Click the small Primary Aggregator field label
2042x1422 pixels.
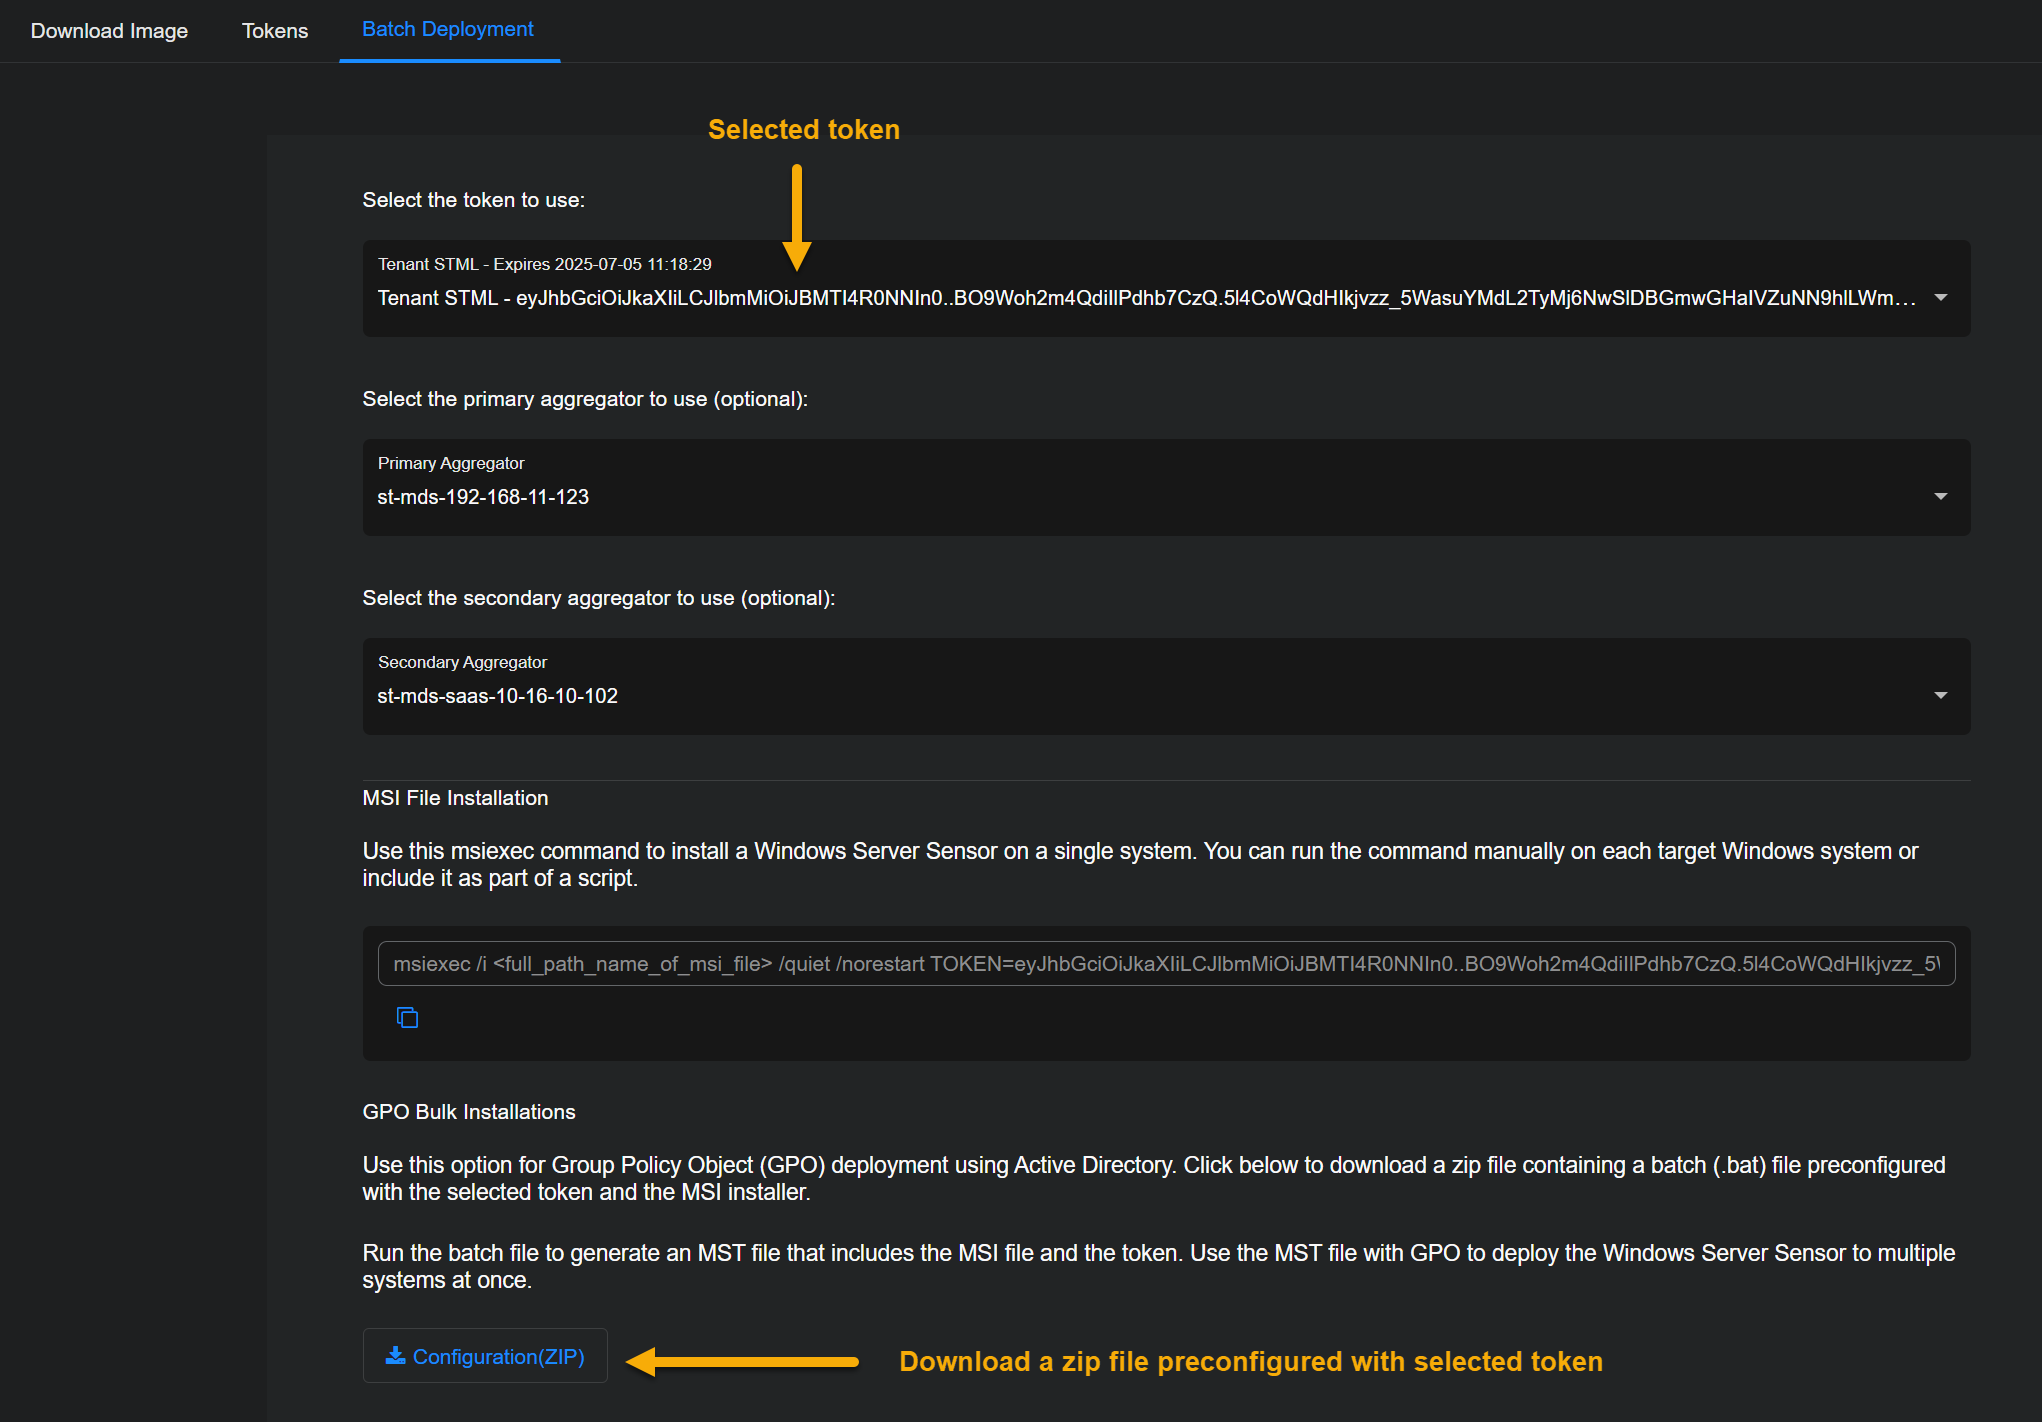tap(451, 463)
